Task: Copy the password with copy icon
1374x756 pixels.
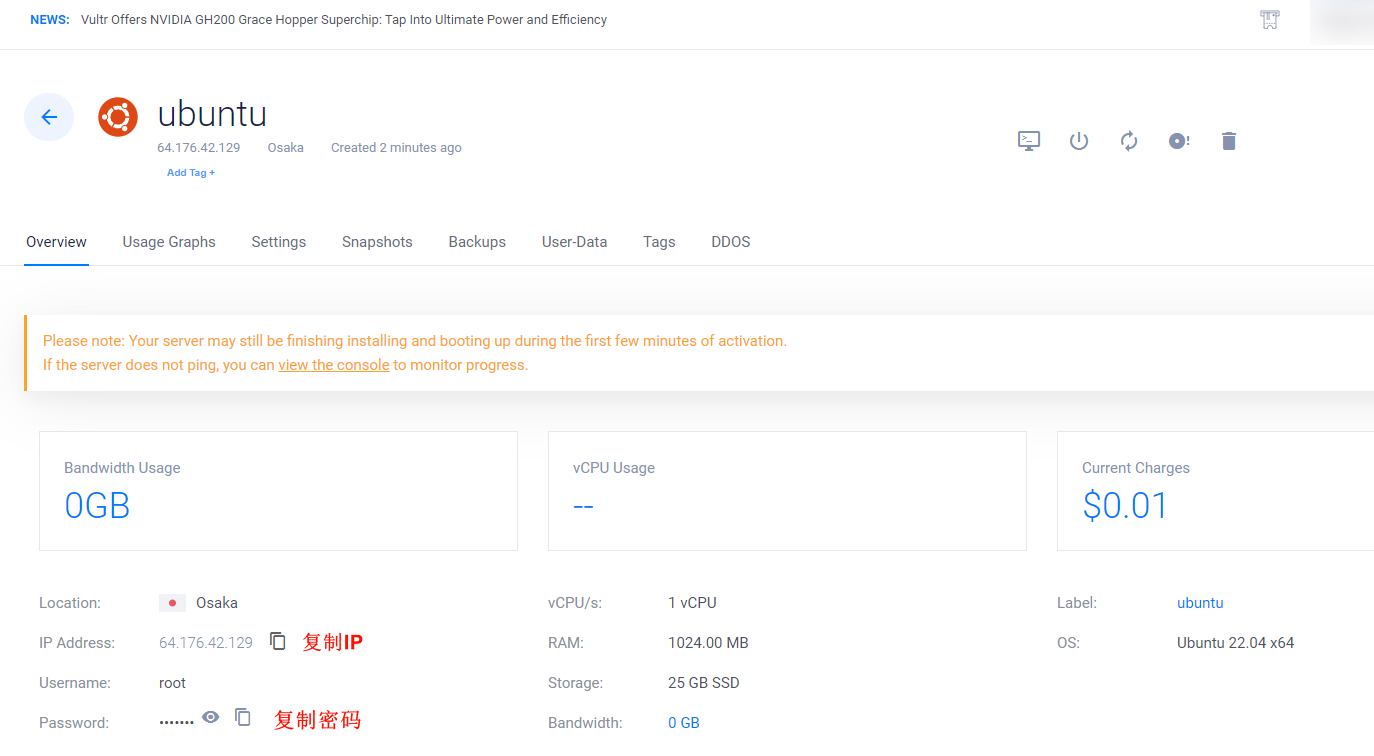Action: point(243,717)
